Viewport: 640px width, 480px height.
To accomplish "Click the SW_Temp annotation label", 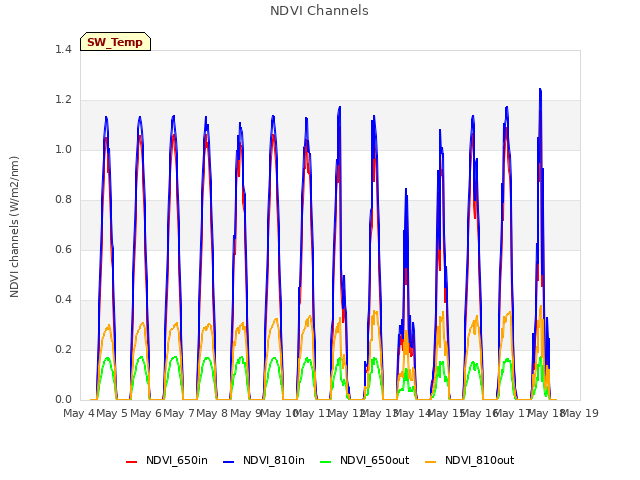I will tap(115, 42).
